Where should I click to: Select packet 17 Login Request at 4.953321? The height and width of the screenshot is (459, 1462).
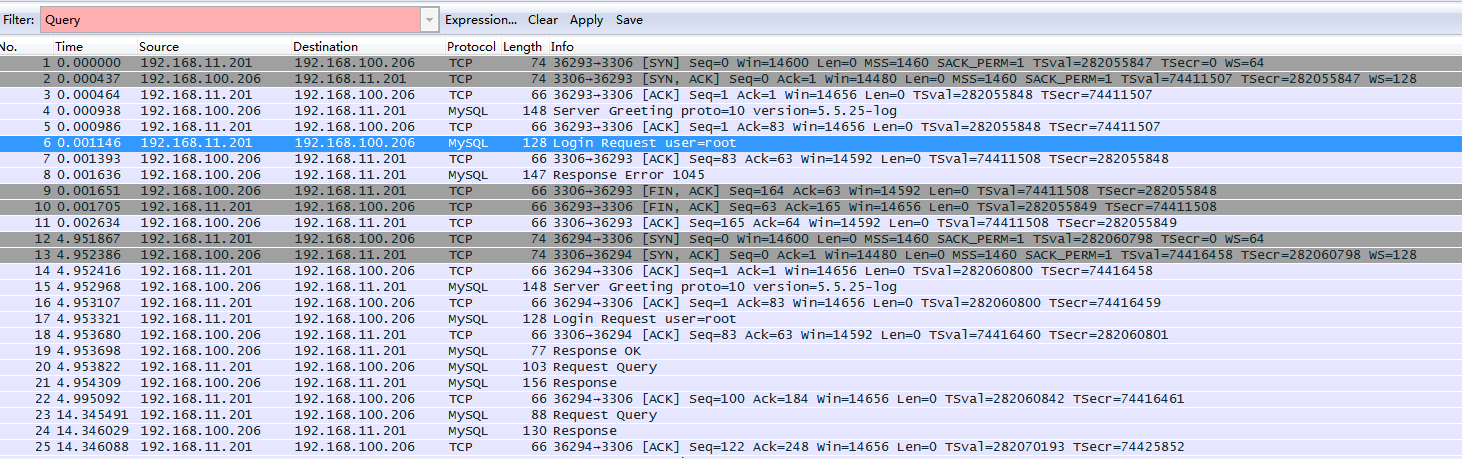pos(731,319)
